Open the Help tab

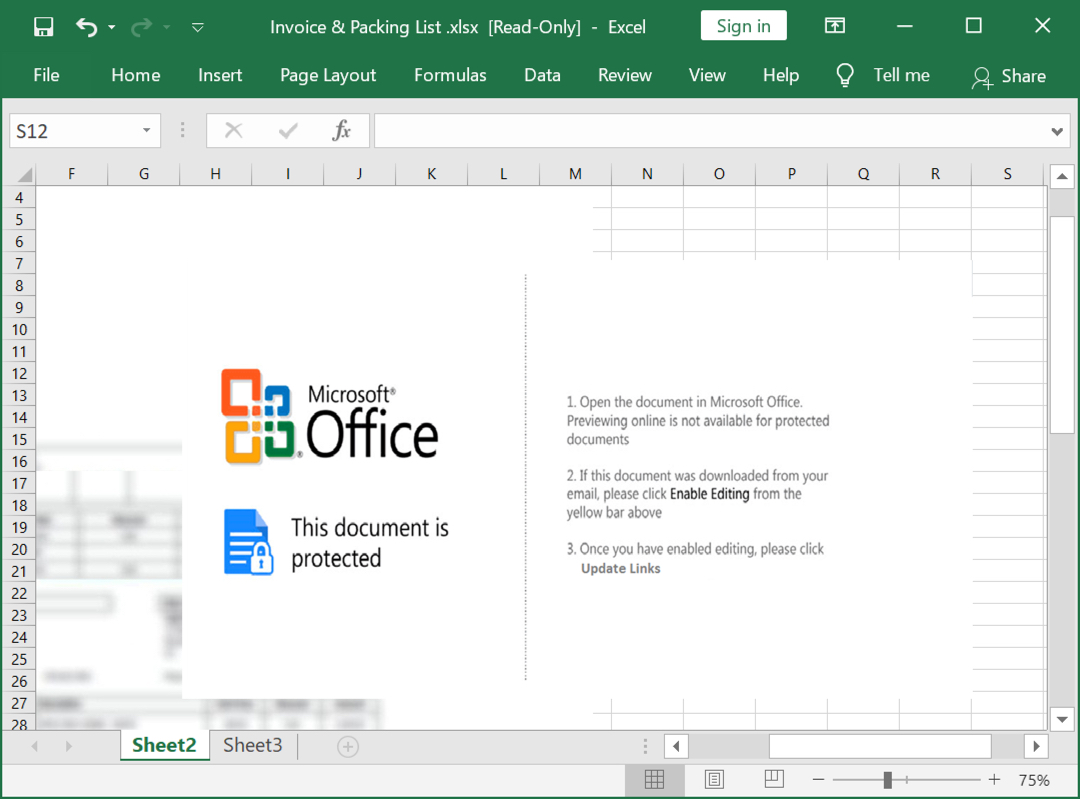pos(780,75)
